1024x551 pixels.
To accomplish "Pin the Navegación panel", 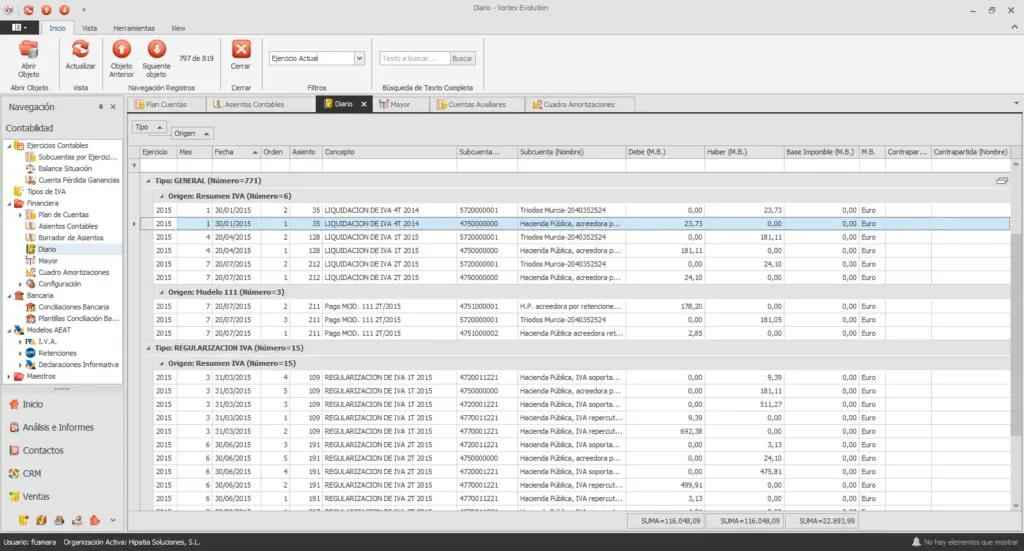I will (101, 106).
